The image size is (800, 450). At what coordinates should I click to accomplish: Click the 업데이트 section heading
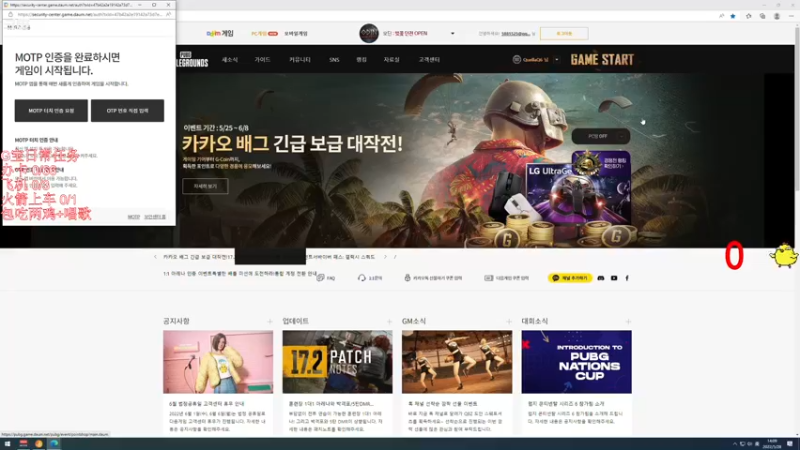pos(295,321)
